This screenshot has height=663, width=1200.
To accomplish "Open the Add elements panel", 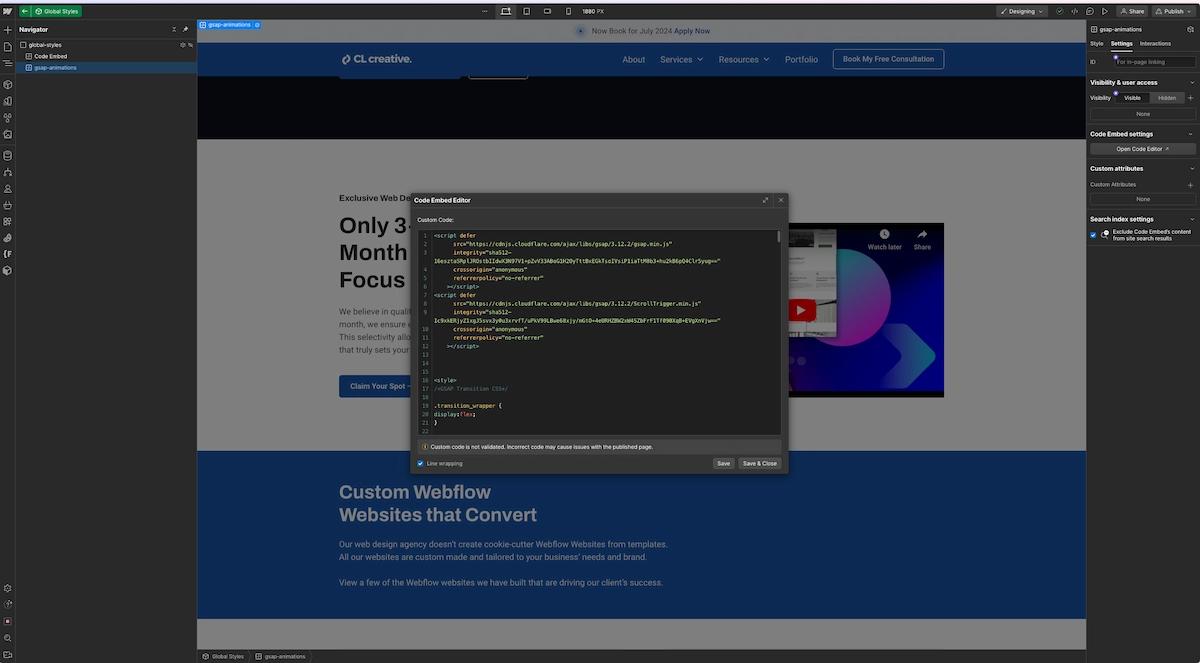I will 7,30.
